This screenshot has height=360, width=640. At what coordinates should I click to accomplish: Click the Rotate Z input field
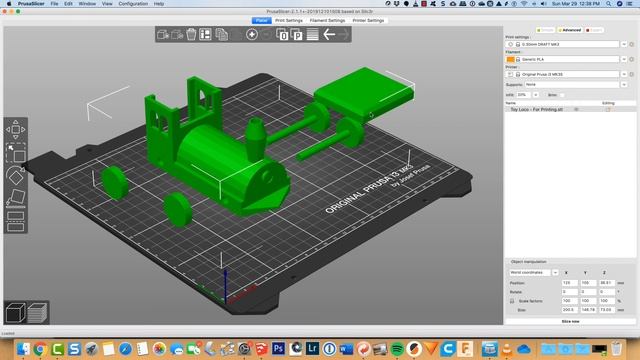[607, 292]
